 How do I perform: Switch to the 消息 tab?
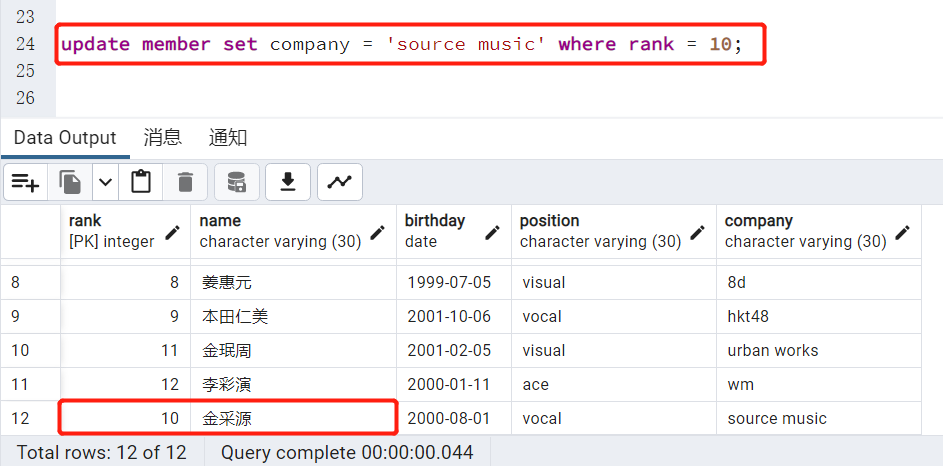coord(162,138)
